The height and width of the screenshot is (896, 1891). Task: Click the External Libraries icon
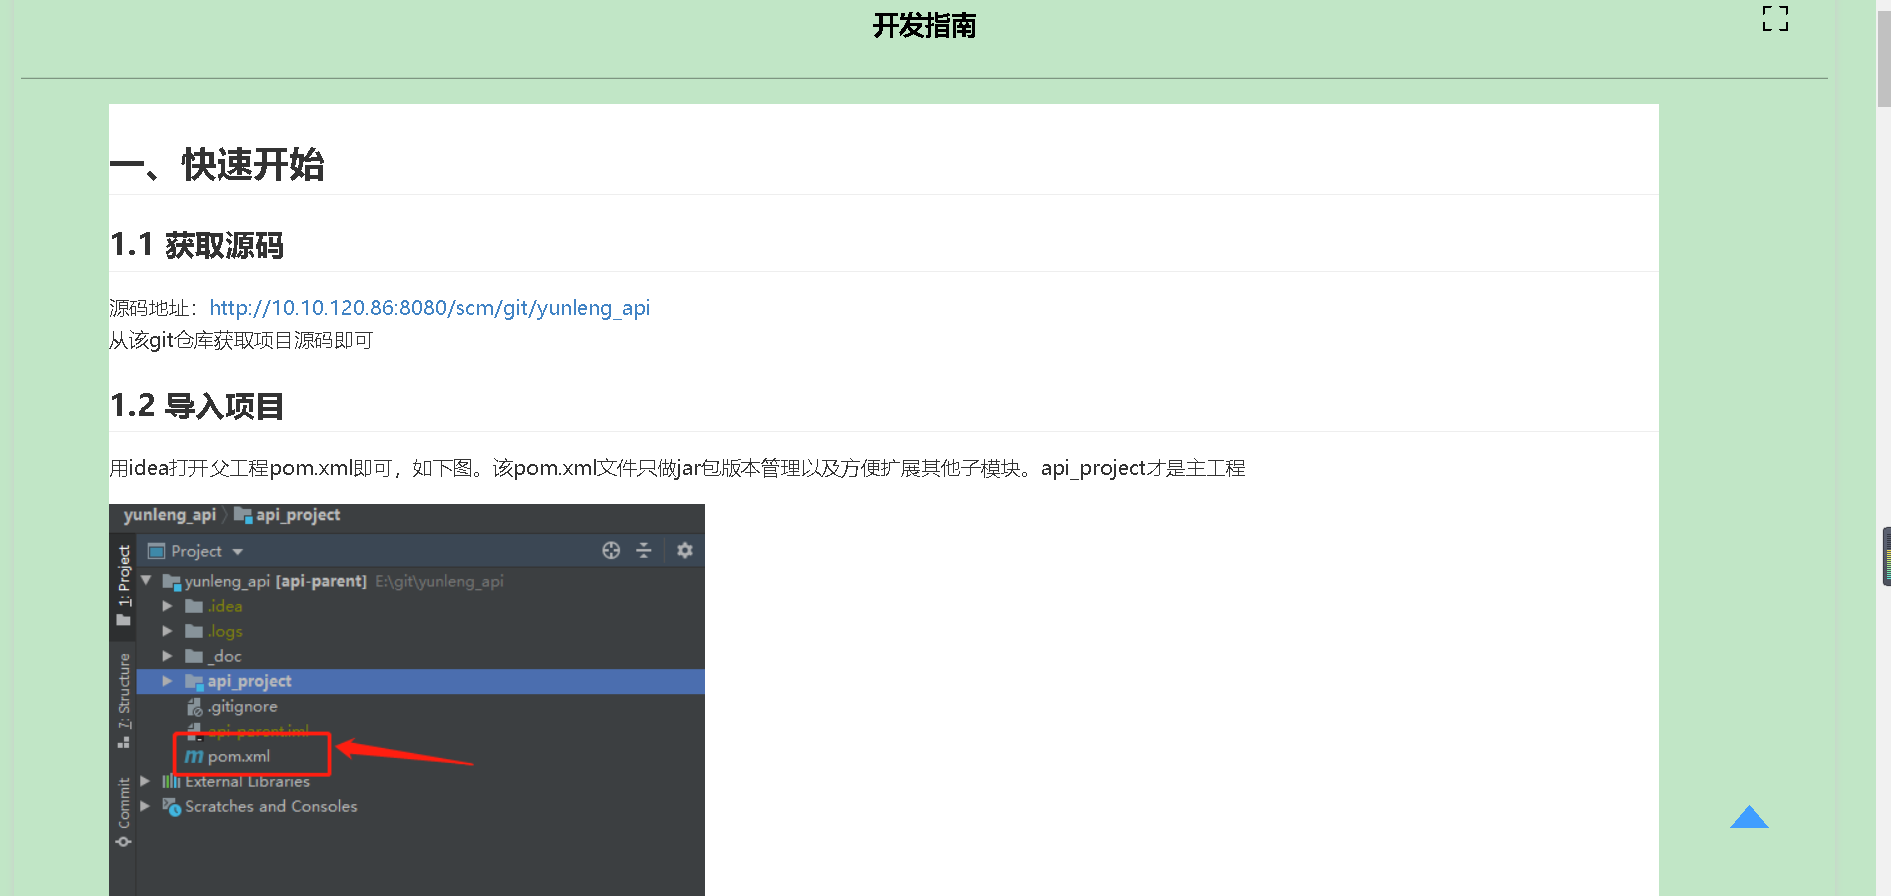point(172,781)
